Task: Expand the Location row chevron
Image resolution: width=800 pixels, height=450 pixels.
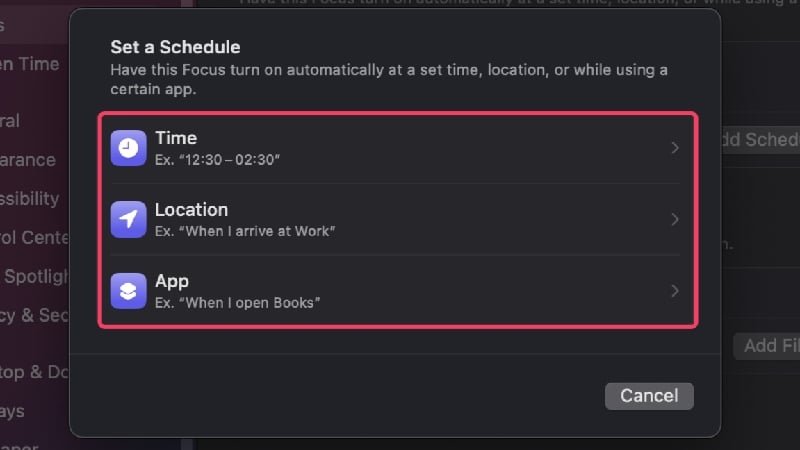Action: (675, 220)
